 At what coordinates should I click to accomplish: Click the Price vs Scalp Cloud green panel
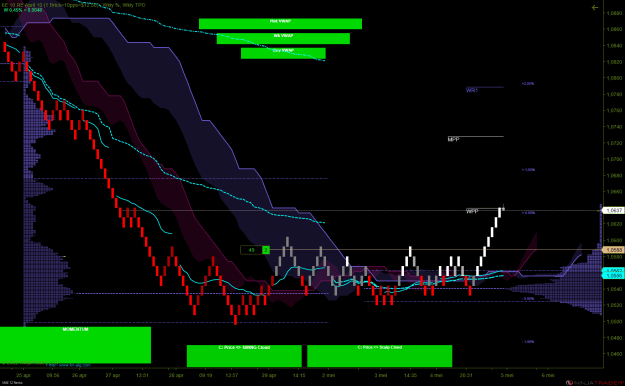coord(379,356)
